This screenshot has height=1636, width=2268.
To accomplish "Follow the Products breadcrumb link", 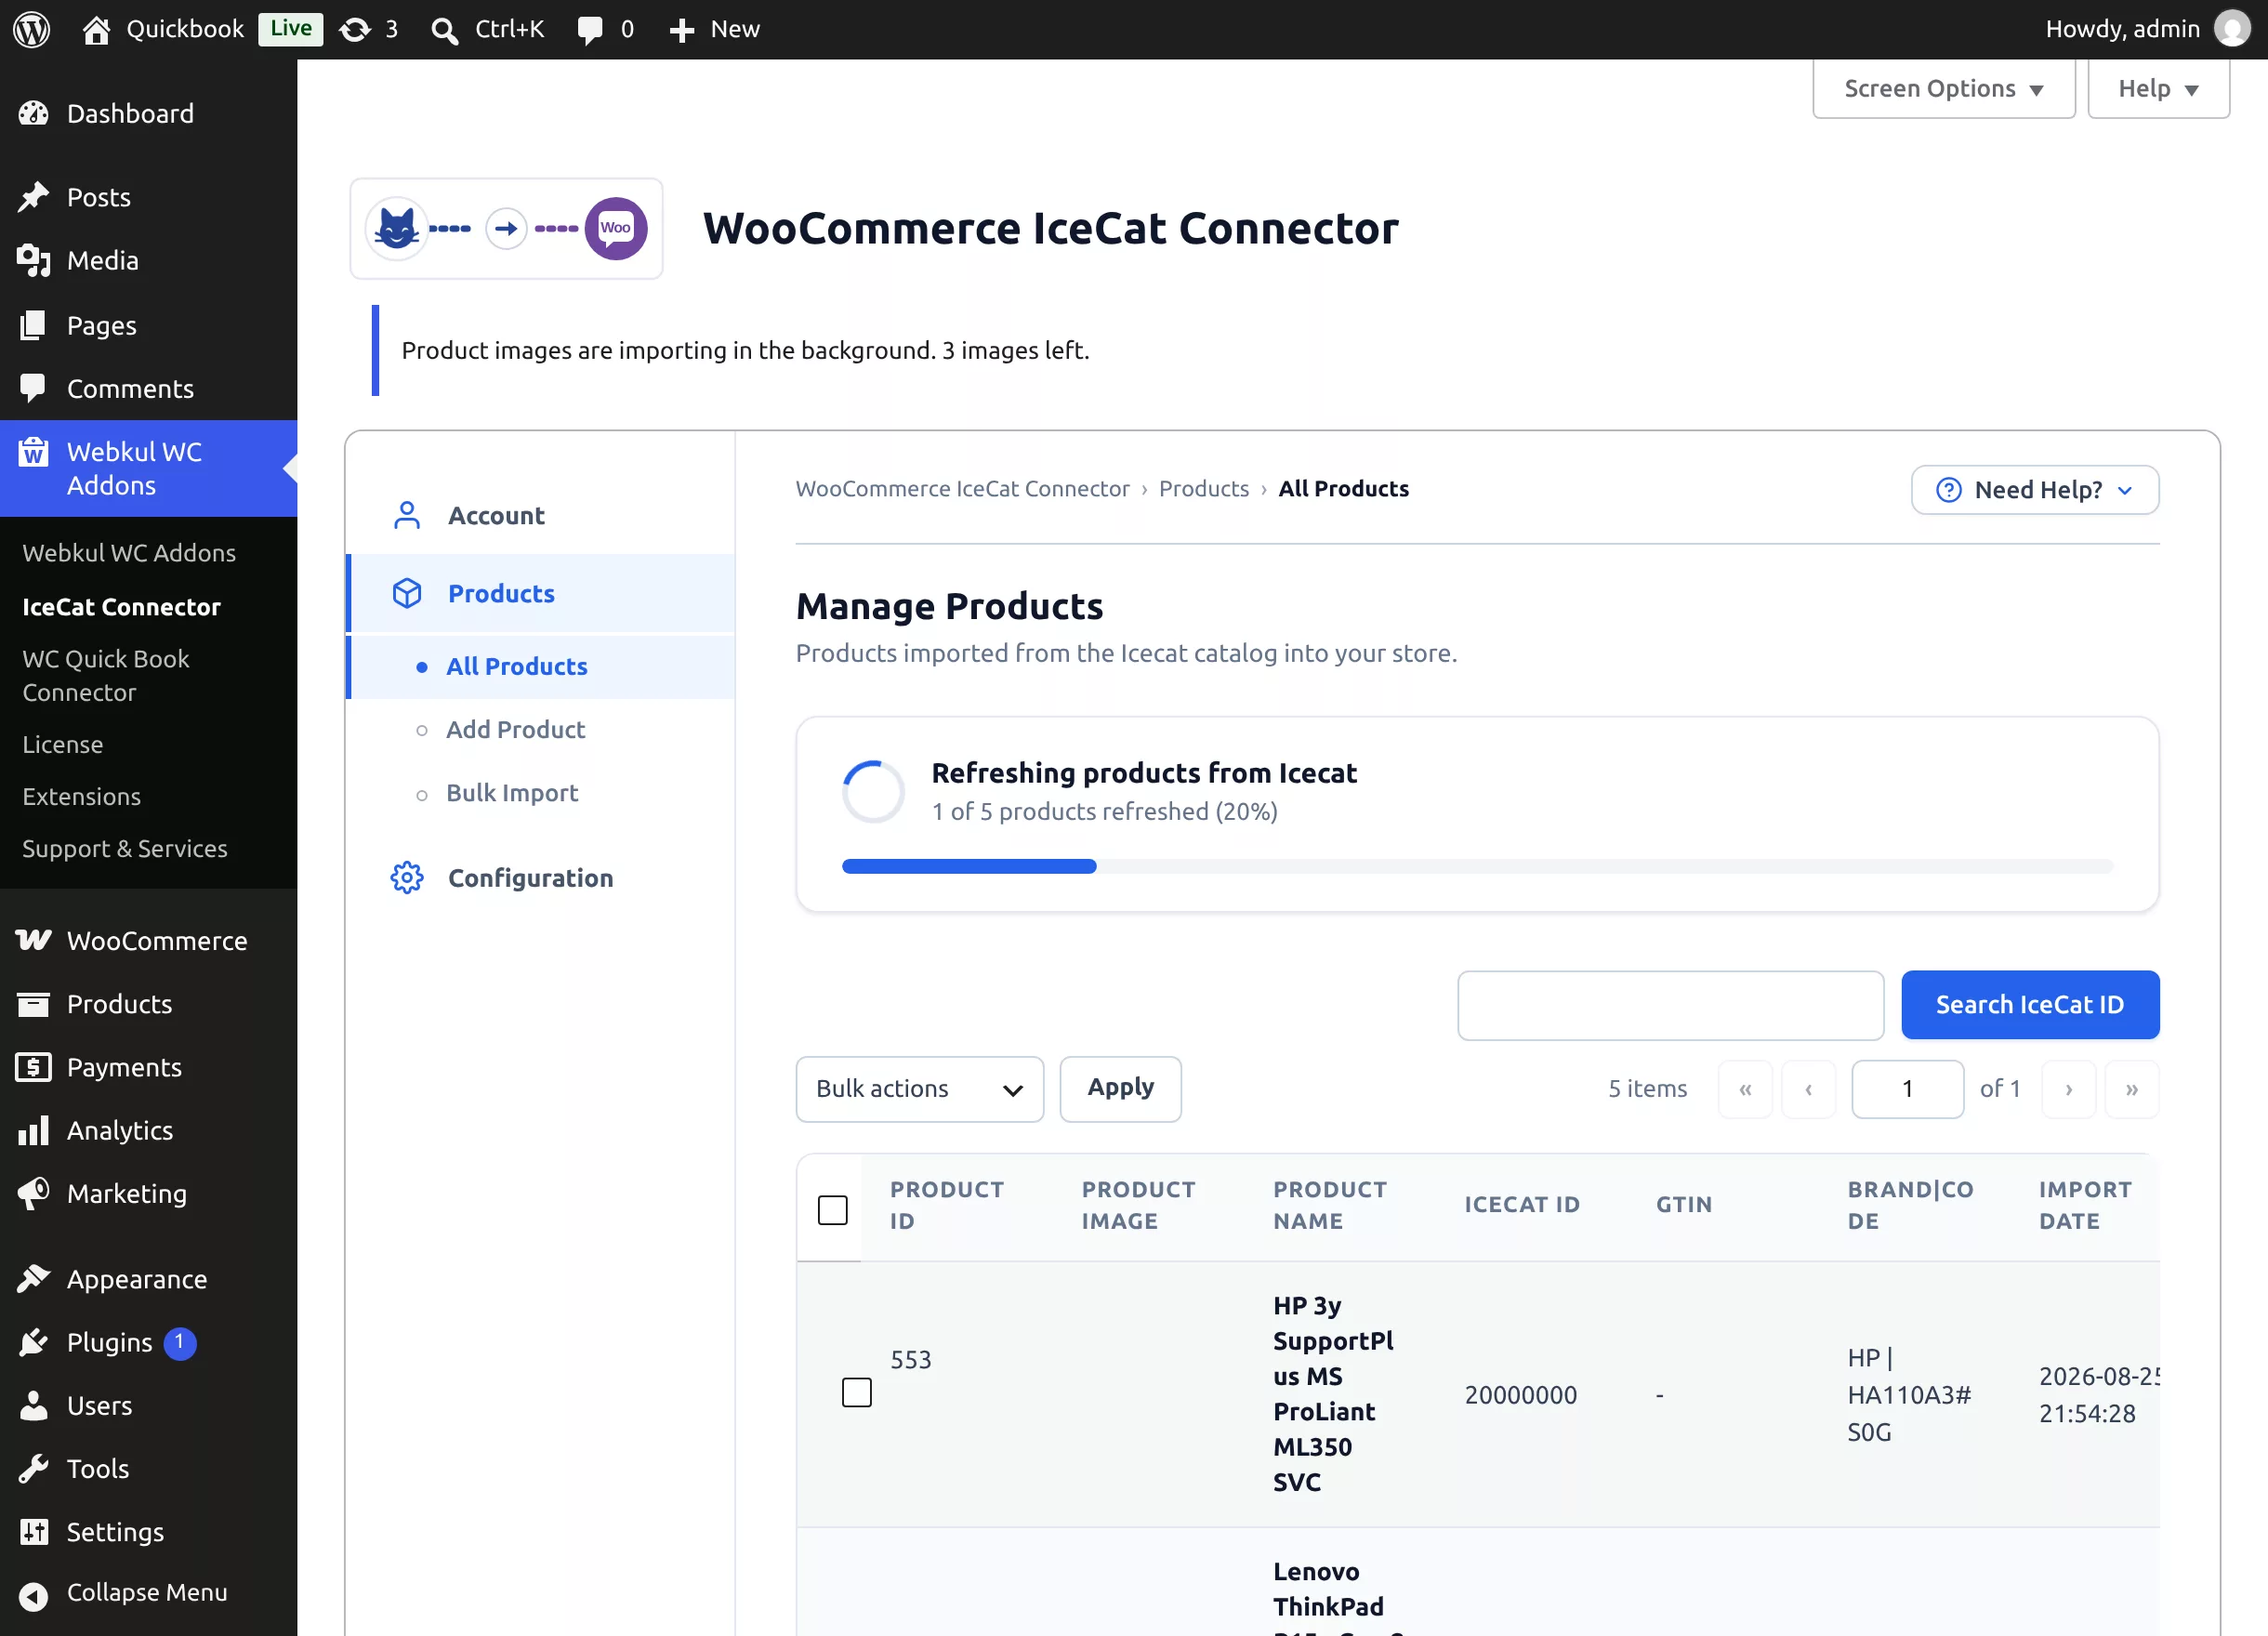I will 1203,488.
